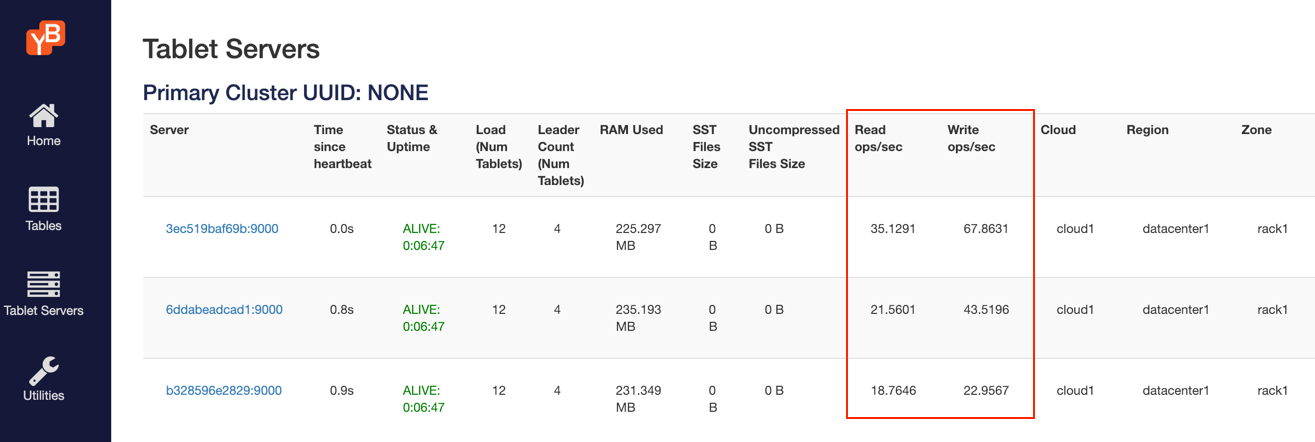The width and height of the screenshot is (1315, 442).
Task: Click the RAM Used column header
Action: [x=631, y=130]
